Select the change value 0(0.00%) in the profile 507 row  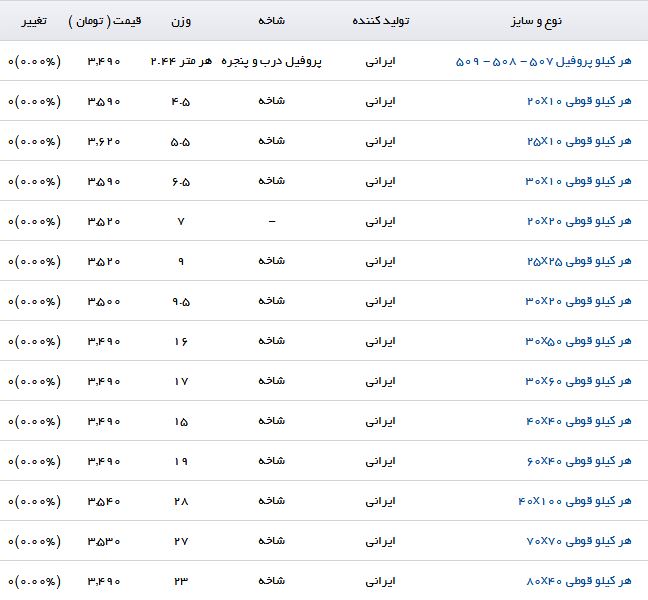click(34, 62)
